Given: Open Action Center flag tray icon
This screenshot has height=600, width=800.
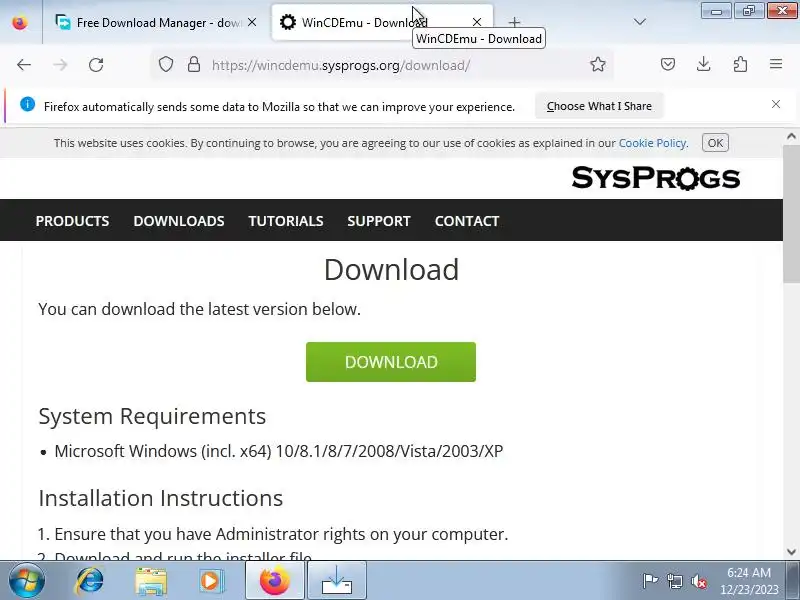Looking at the screenshot, I should (650, 581).
